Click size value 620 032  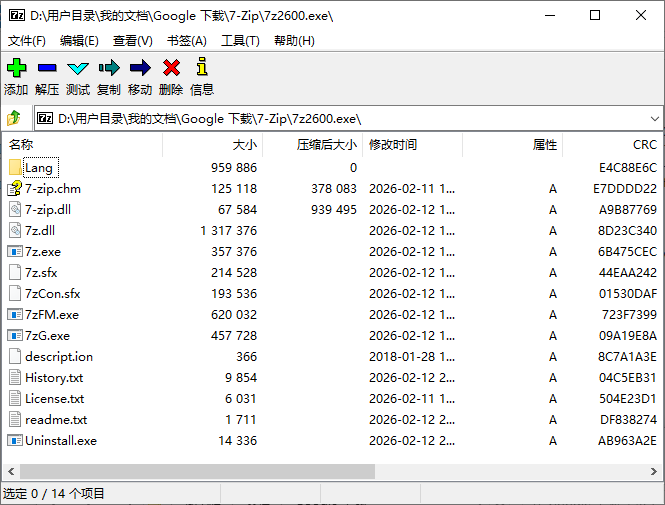(234, 315)
